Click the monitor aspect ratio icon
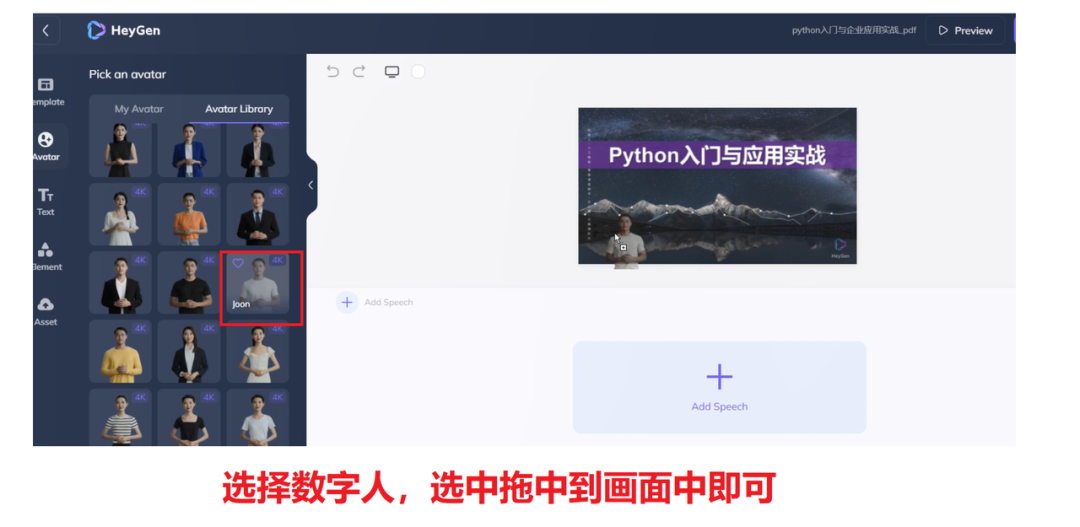 392,72
